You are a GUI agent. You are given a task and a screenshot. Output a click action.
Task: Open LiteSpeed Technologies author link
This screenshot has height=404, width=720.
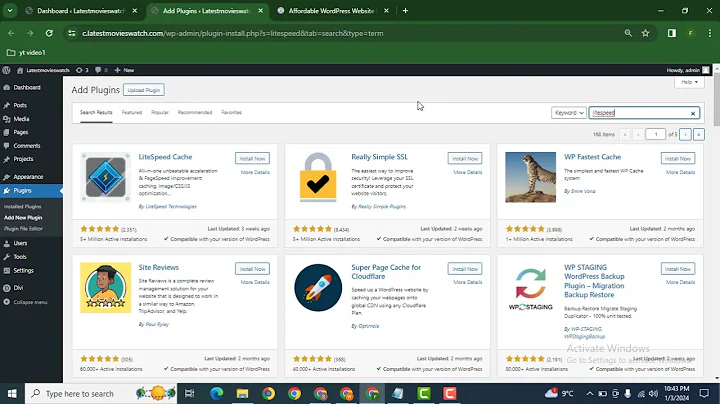pos(171,207)
